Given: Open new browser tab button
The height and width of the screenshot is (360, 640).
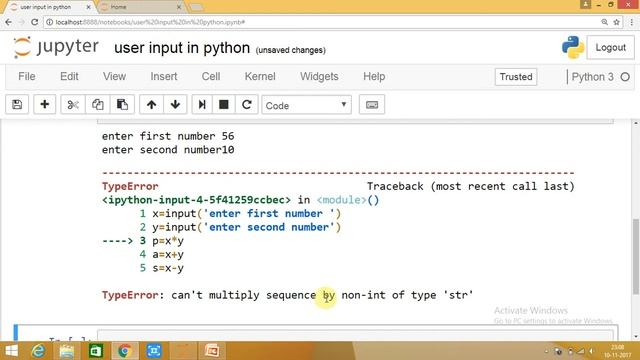Looking at the screenshot, I should pos(196,7).
